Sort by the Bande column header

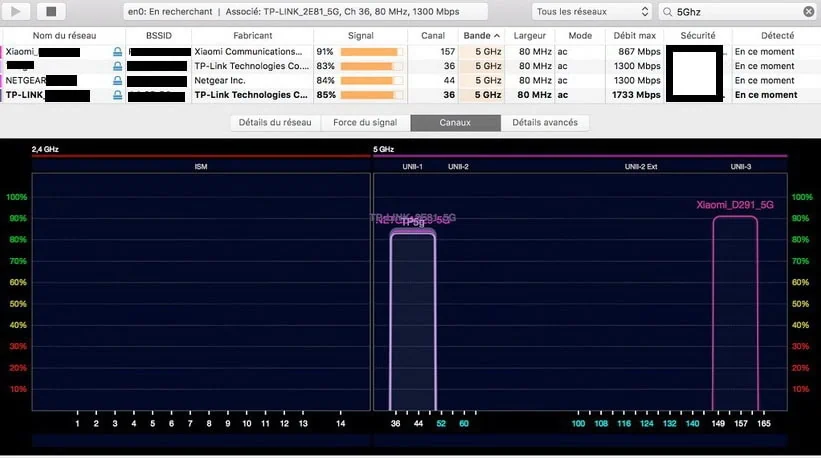(483, 35)
